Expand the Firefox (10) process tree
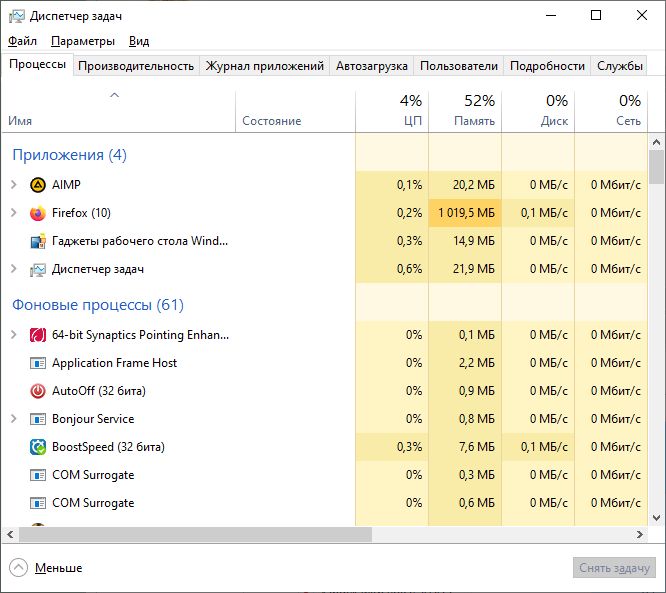 click(x=14, y=212)
